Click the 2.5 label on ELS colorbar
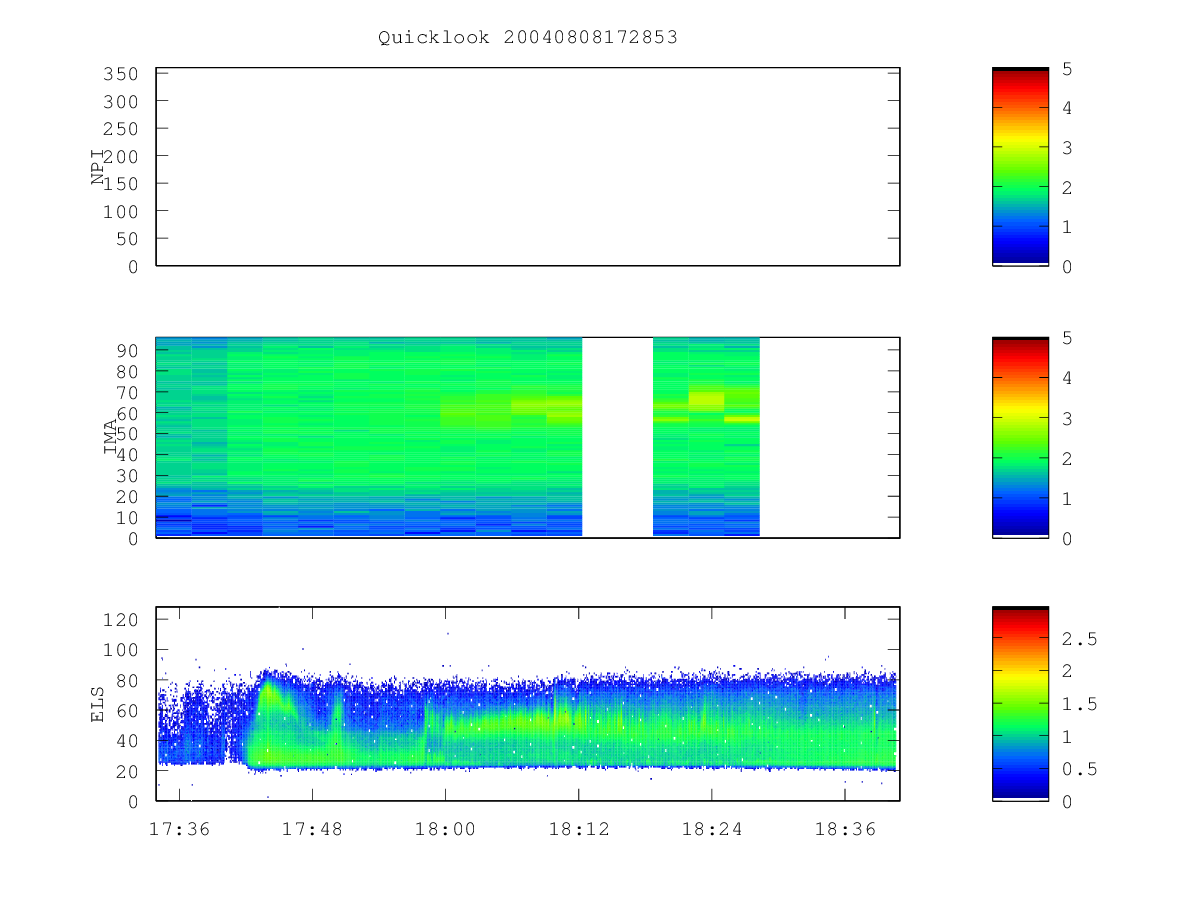This screenshot has height=900, width=1200. click(1078, 638)
